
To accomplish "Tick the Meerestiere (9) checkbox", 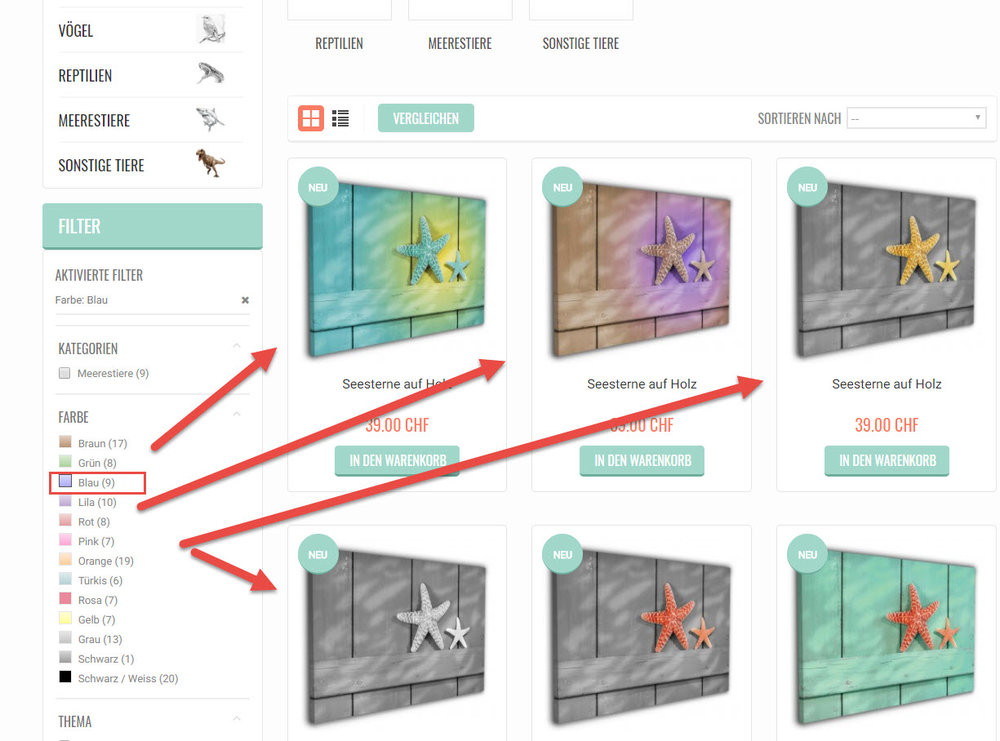I will pyautogui.click(x=64, y=373).
